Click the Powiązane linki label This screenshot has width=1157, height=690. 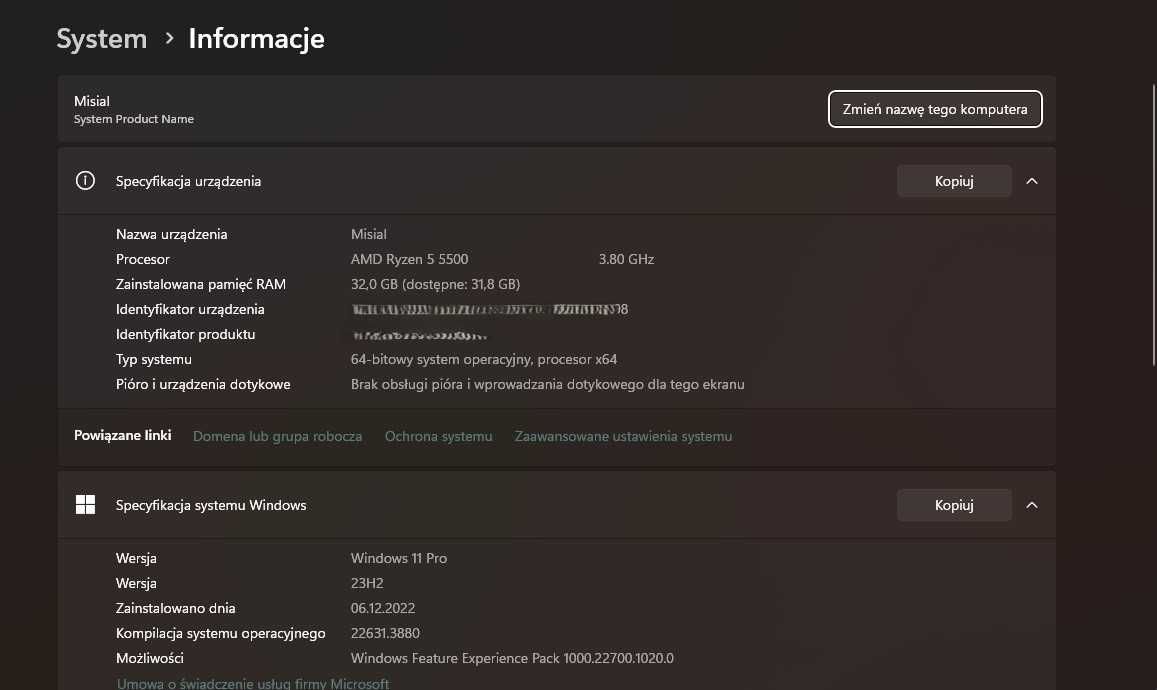[x=122, y=435]
